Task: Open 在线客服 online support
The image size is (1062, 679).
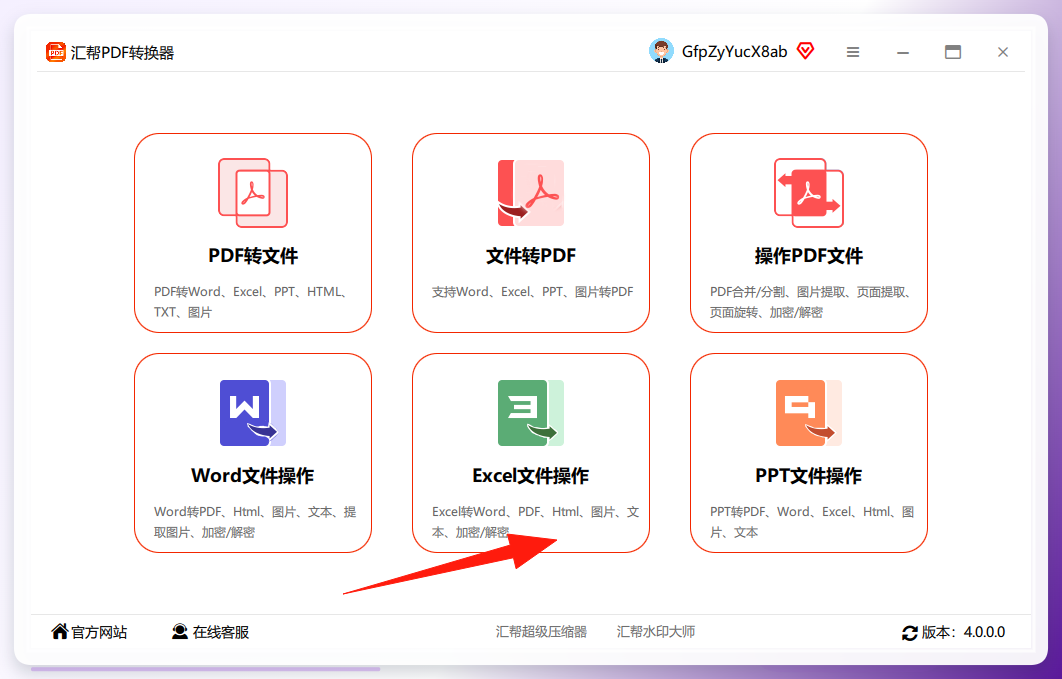Action: (x=221, y=632)
